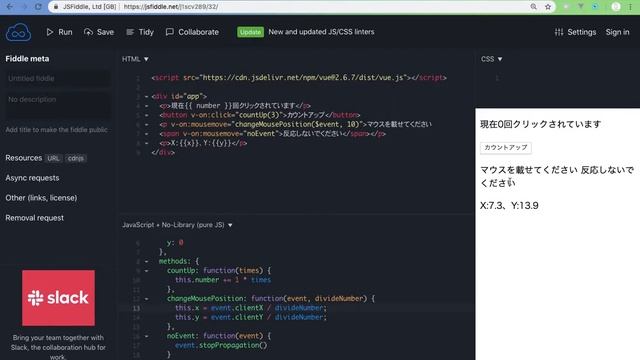640x360 pixels.
Task: Expand the Resources section
Action: 24,158
